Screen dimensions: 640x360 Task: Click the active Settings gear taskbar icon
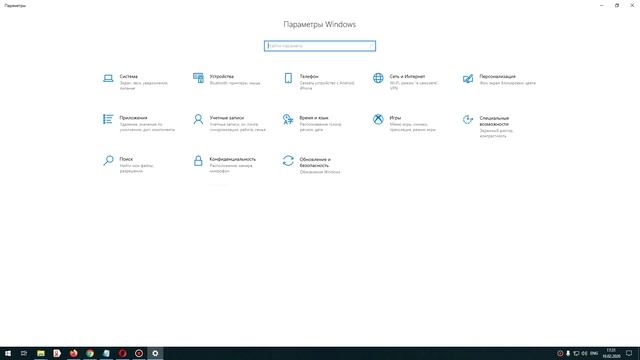tap(155, 353)
